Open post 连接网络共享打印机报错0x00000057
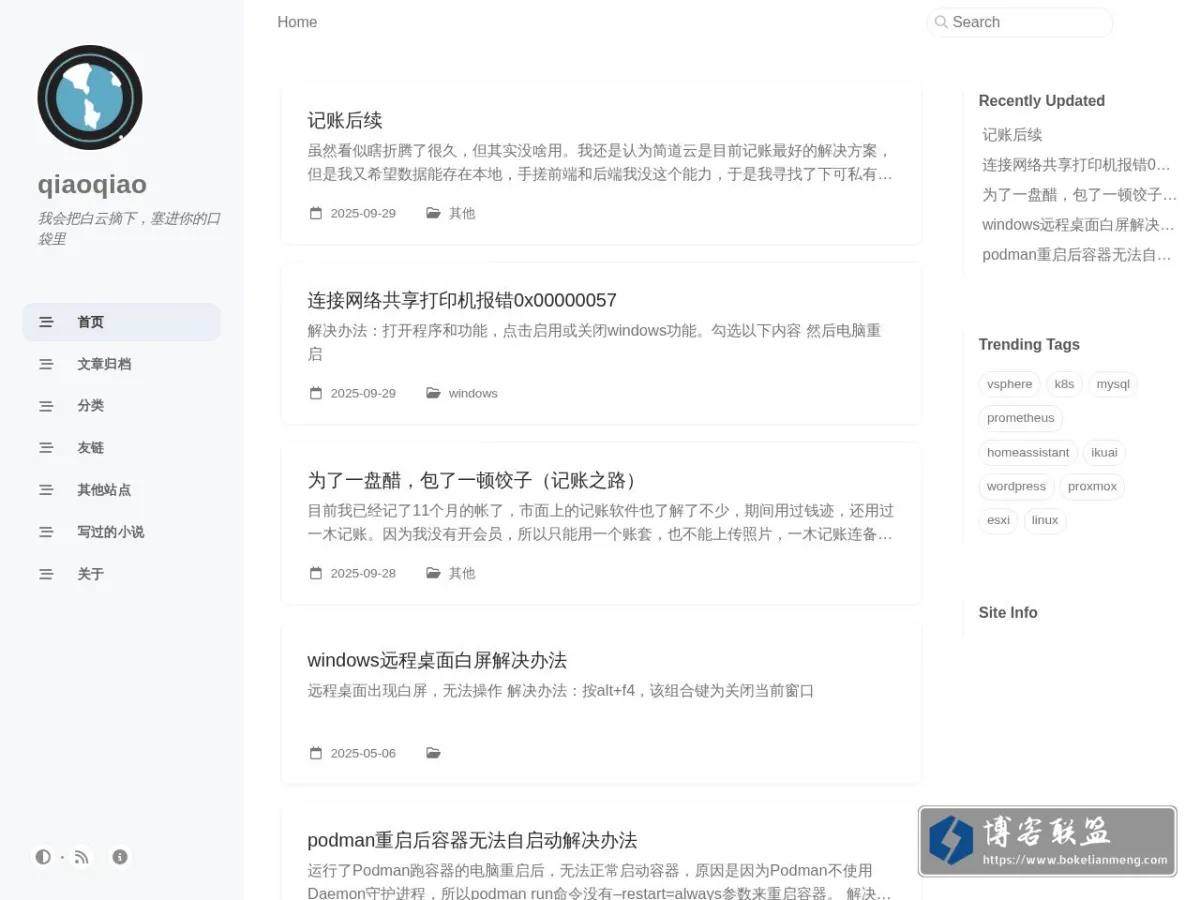 [x=462, y=300]
